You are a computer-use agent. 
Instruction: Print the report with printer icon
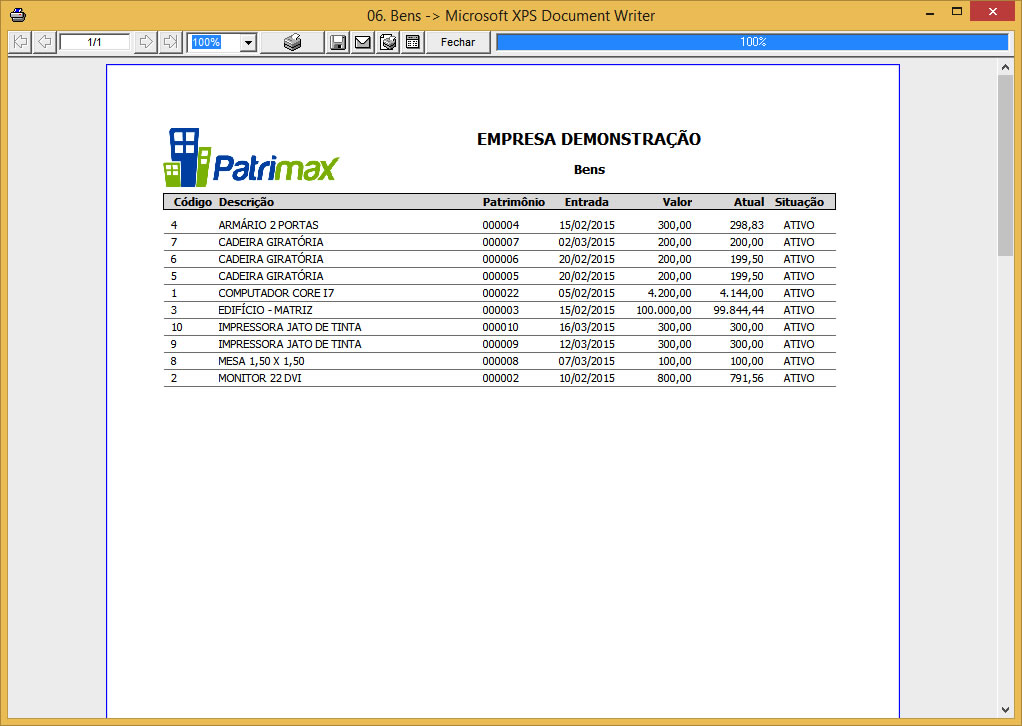pyautogui.click(x=293, y=42)
